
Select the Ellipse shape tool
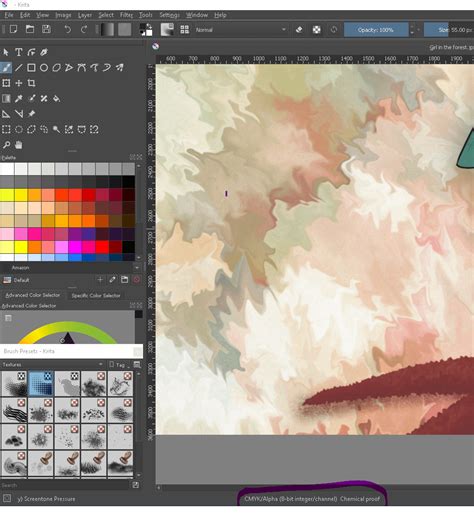44,68
